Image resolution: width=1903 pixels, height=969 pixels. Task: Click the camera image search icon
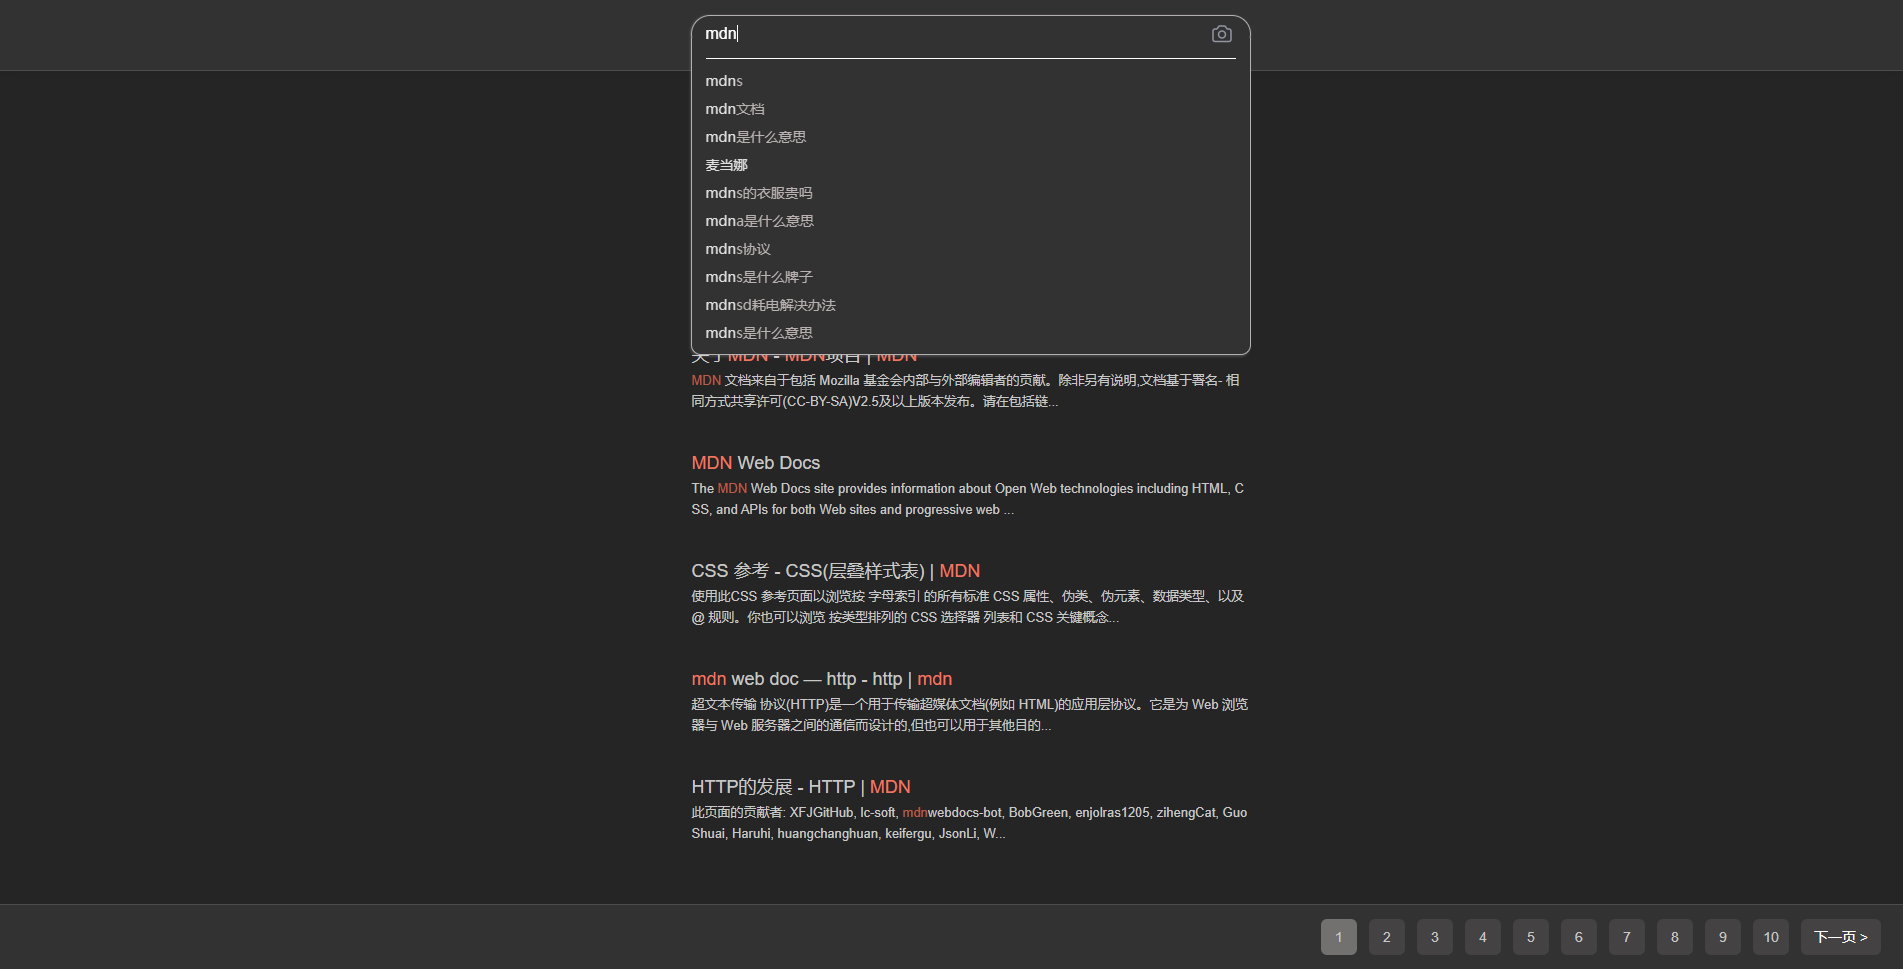click(x=1221, y=35)
